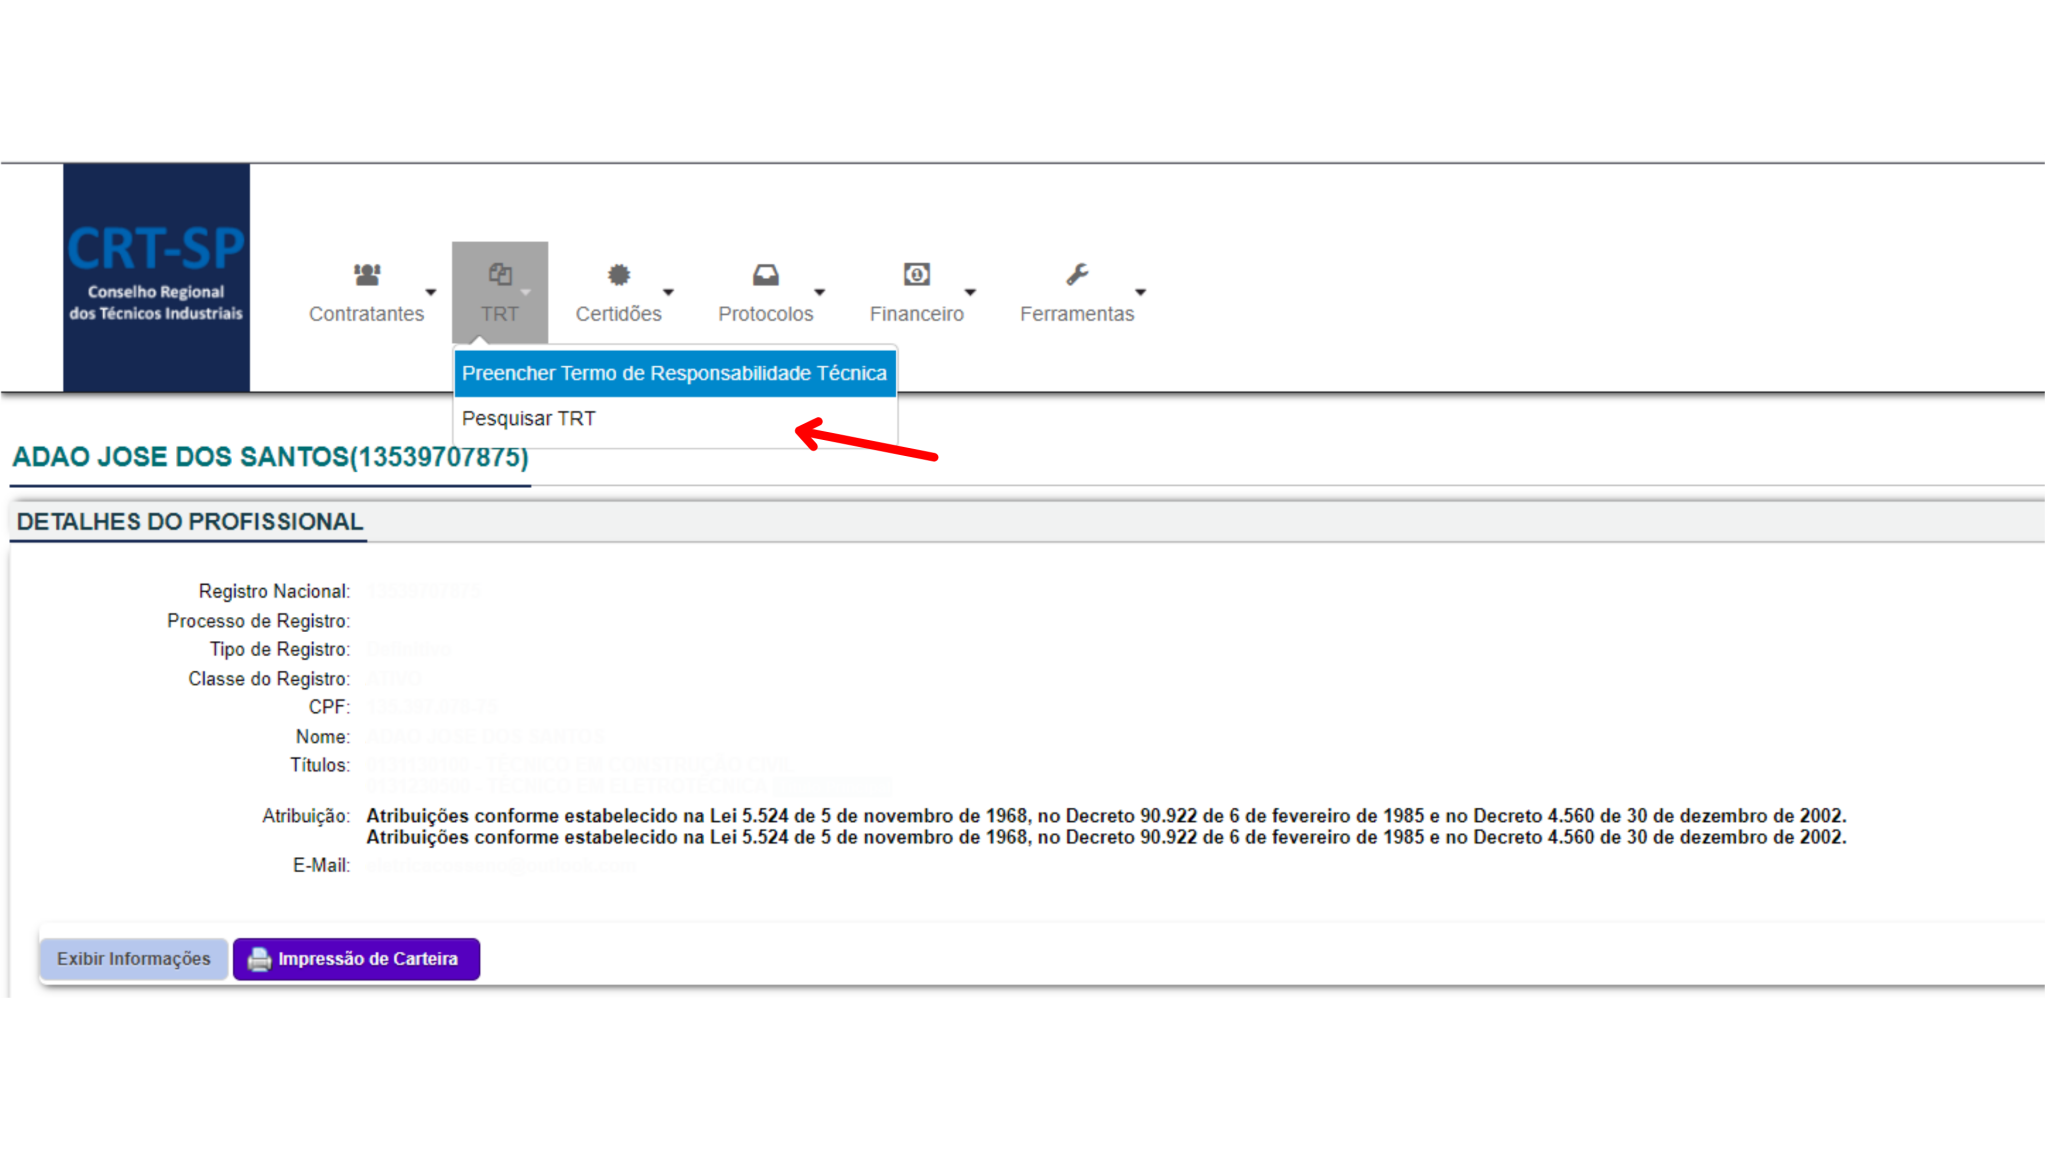Screen dimensions: 2048x1152
Task: Open the TRT menu label
Action: [x=500, y=314]
